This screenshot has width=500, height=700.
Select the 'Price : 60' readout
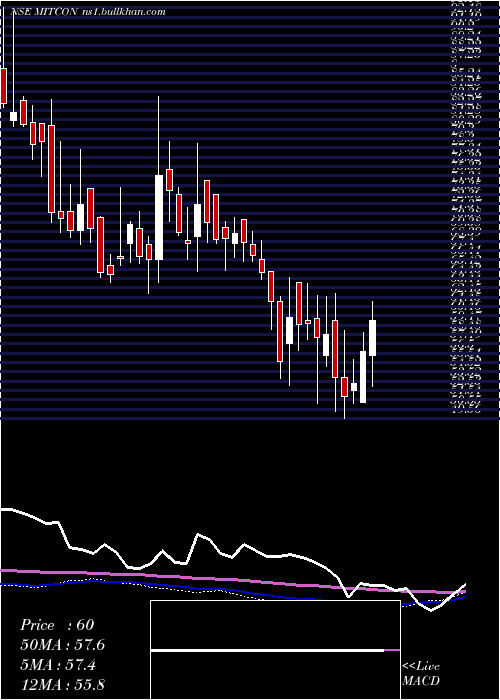point(57,625)
